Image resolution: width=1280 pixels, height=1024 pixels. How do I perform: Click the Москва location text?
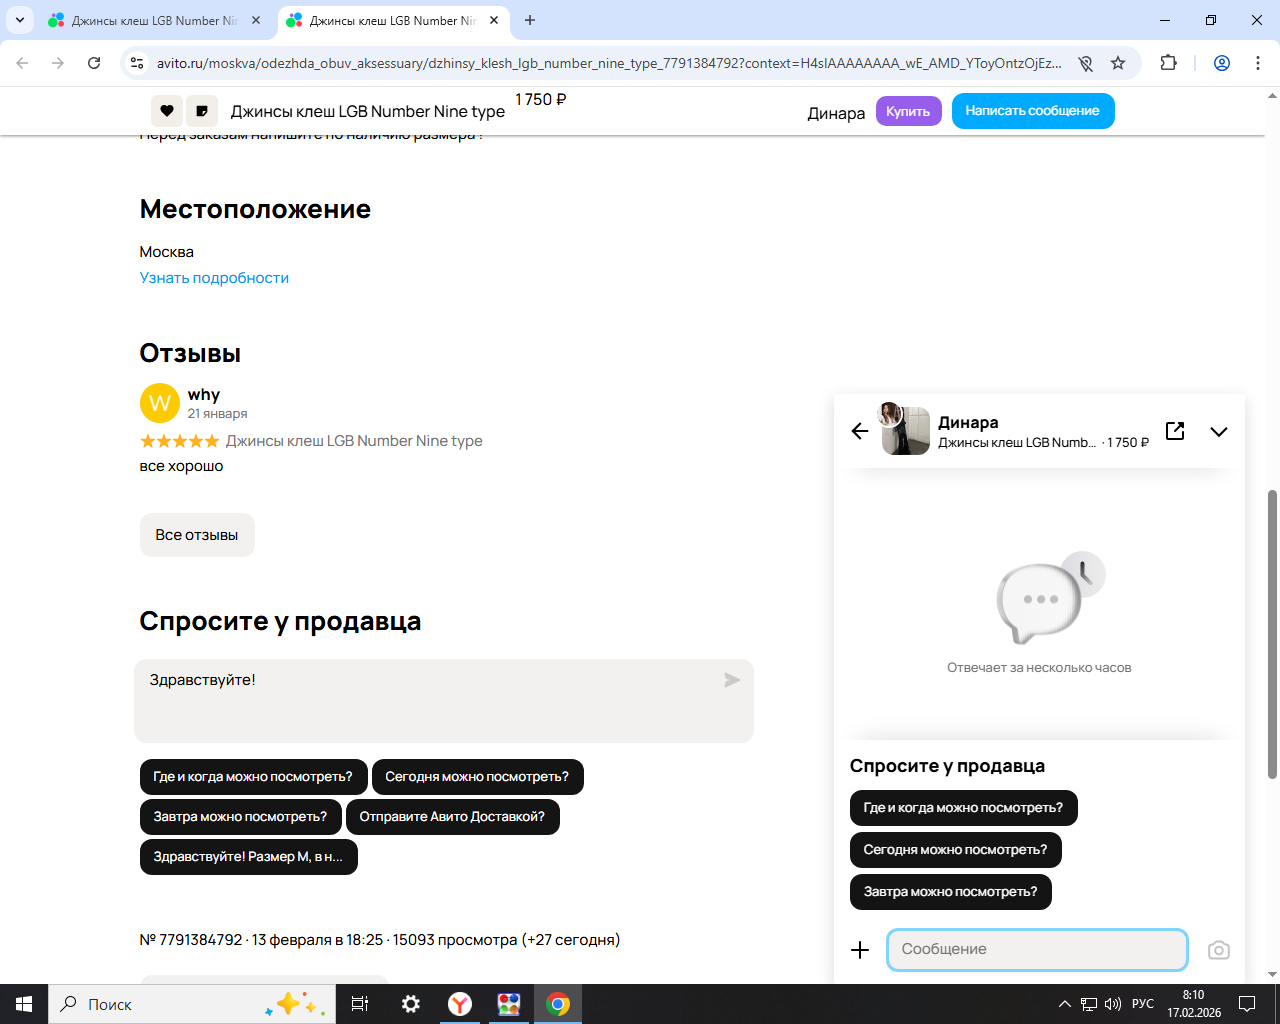(167, 252)
